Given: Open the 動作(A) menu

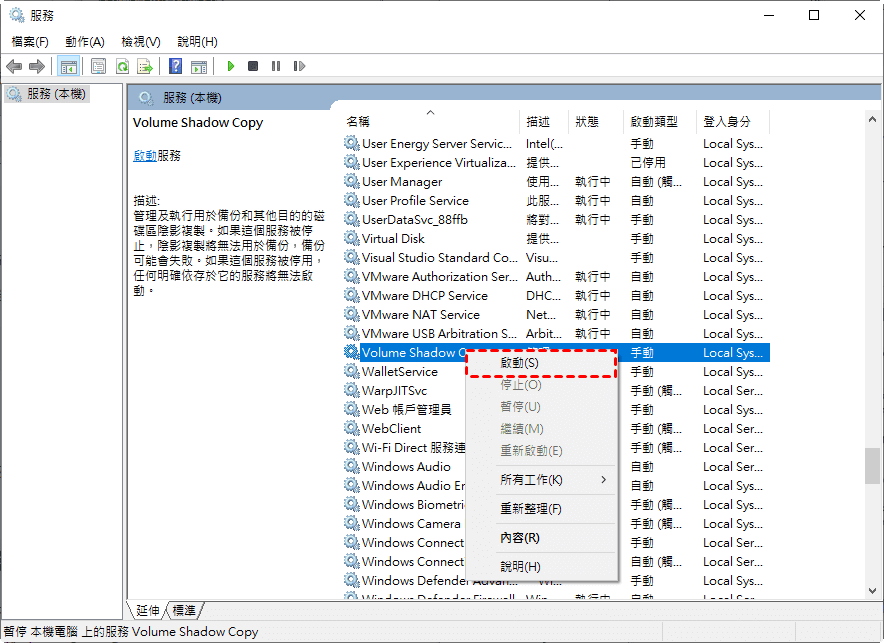Looking at the screenshot, I should [85, 42].
